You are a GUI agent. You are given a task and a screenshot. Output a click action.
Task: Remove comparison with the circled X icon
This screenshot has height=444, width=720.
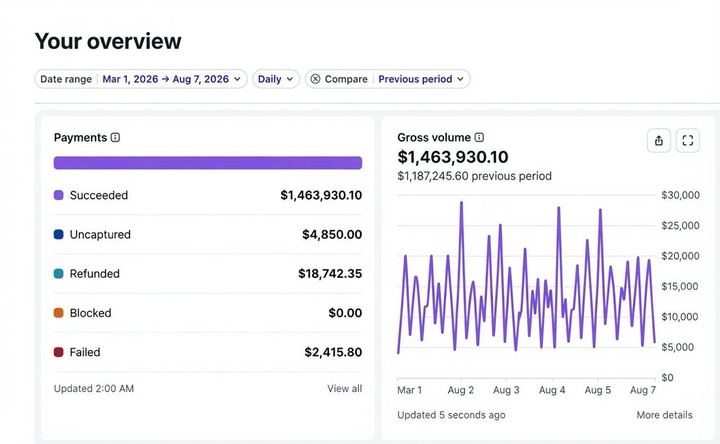[x=315, y=79]
